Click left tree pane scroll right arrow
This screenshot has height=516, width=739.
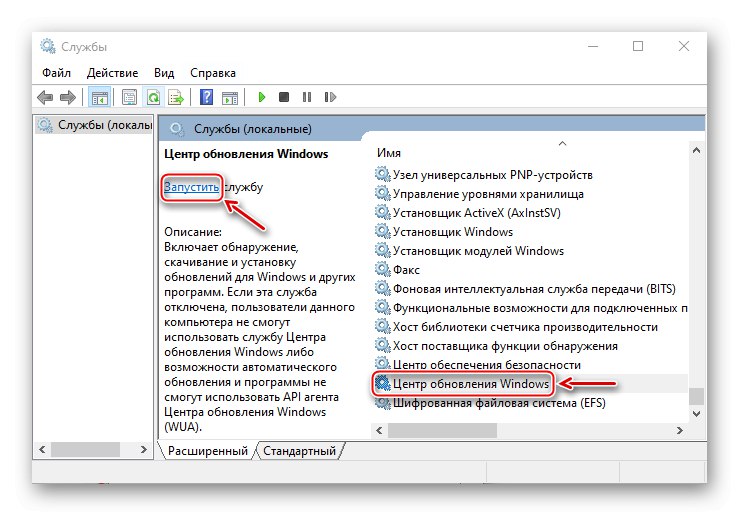(144, 450)
